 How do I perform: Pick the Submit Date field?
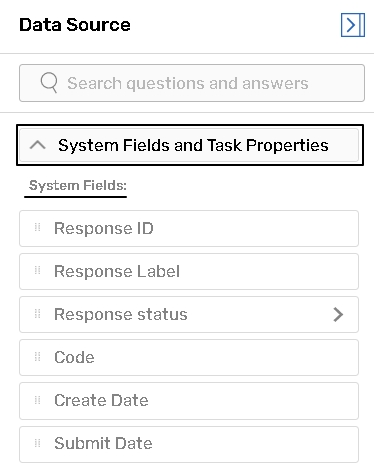189,444
